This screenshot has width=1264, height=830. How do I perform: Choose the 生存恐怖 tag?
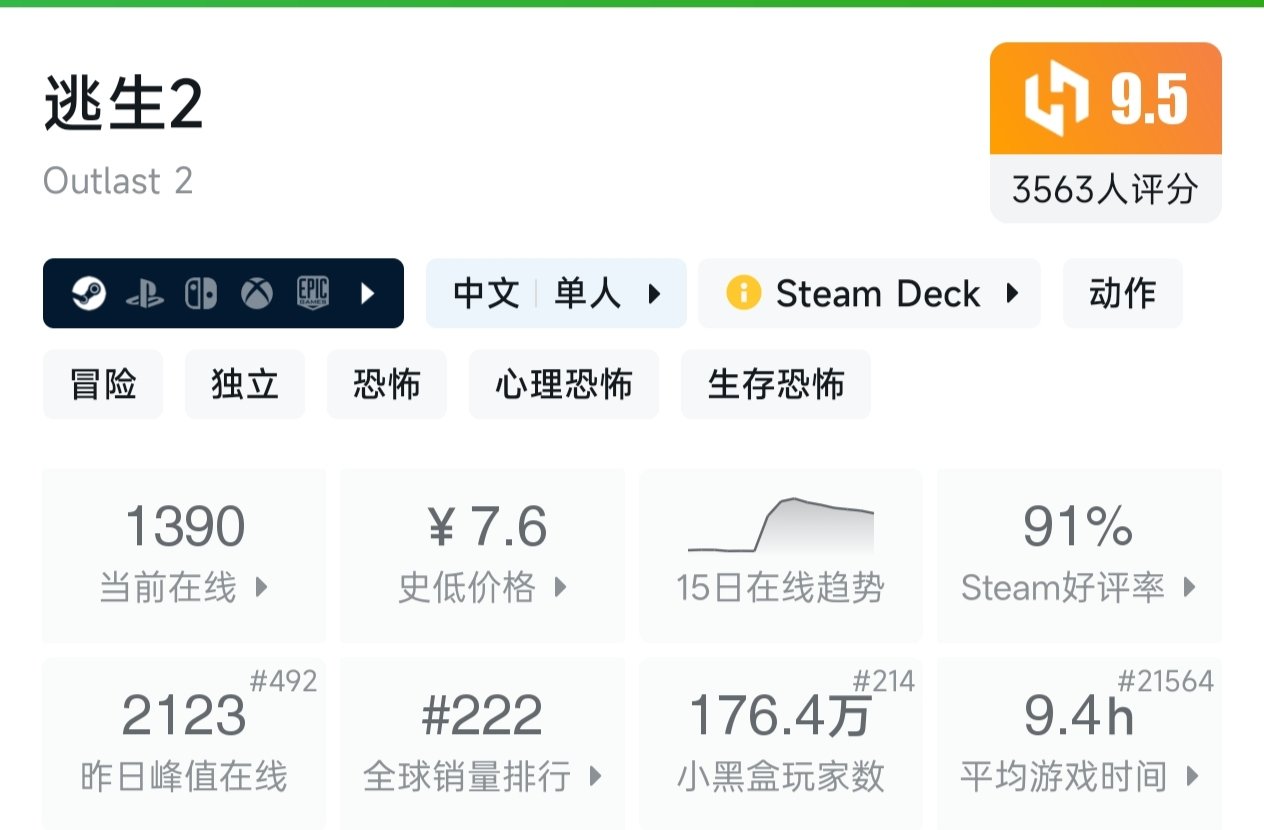(x=776, y=384)
